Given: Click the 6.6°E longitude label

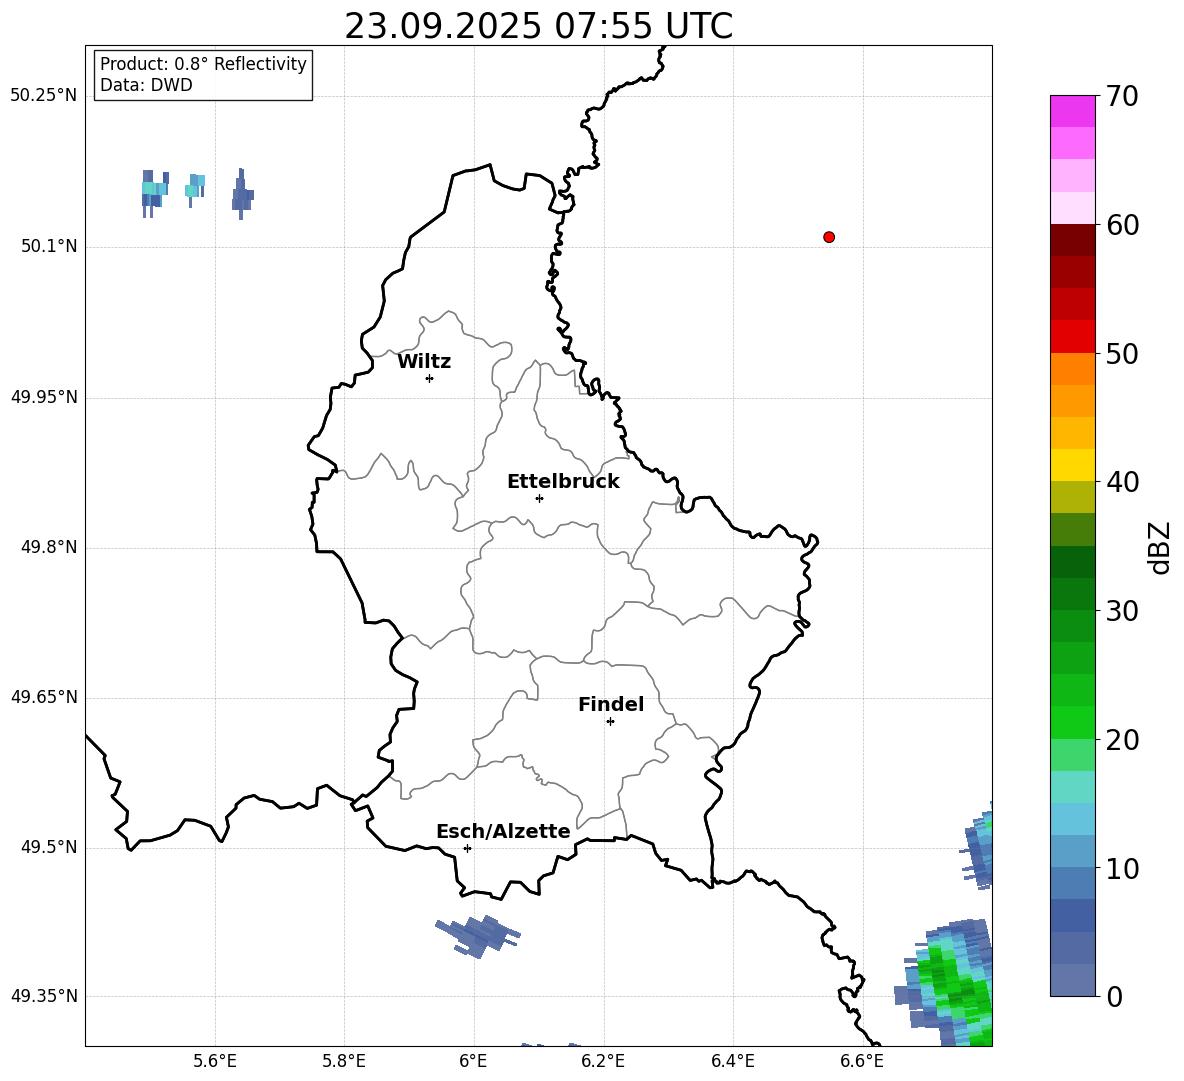Looking at the screenshot, I should pos(862,1061).
